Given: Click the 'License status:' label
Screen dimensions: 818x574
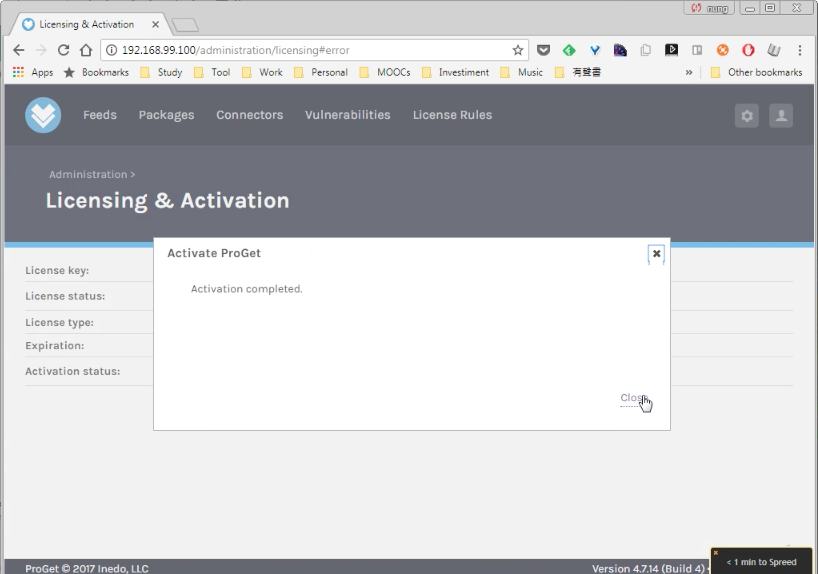Looking at the screenshot, I should pos(65,296).
